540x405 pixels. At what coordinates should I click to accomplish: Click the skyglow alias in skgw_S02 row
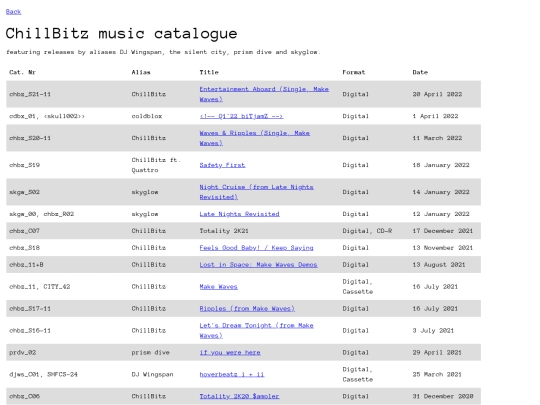[x=145, y=192]
